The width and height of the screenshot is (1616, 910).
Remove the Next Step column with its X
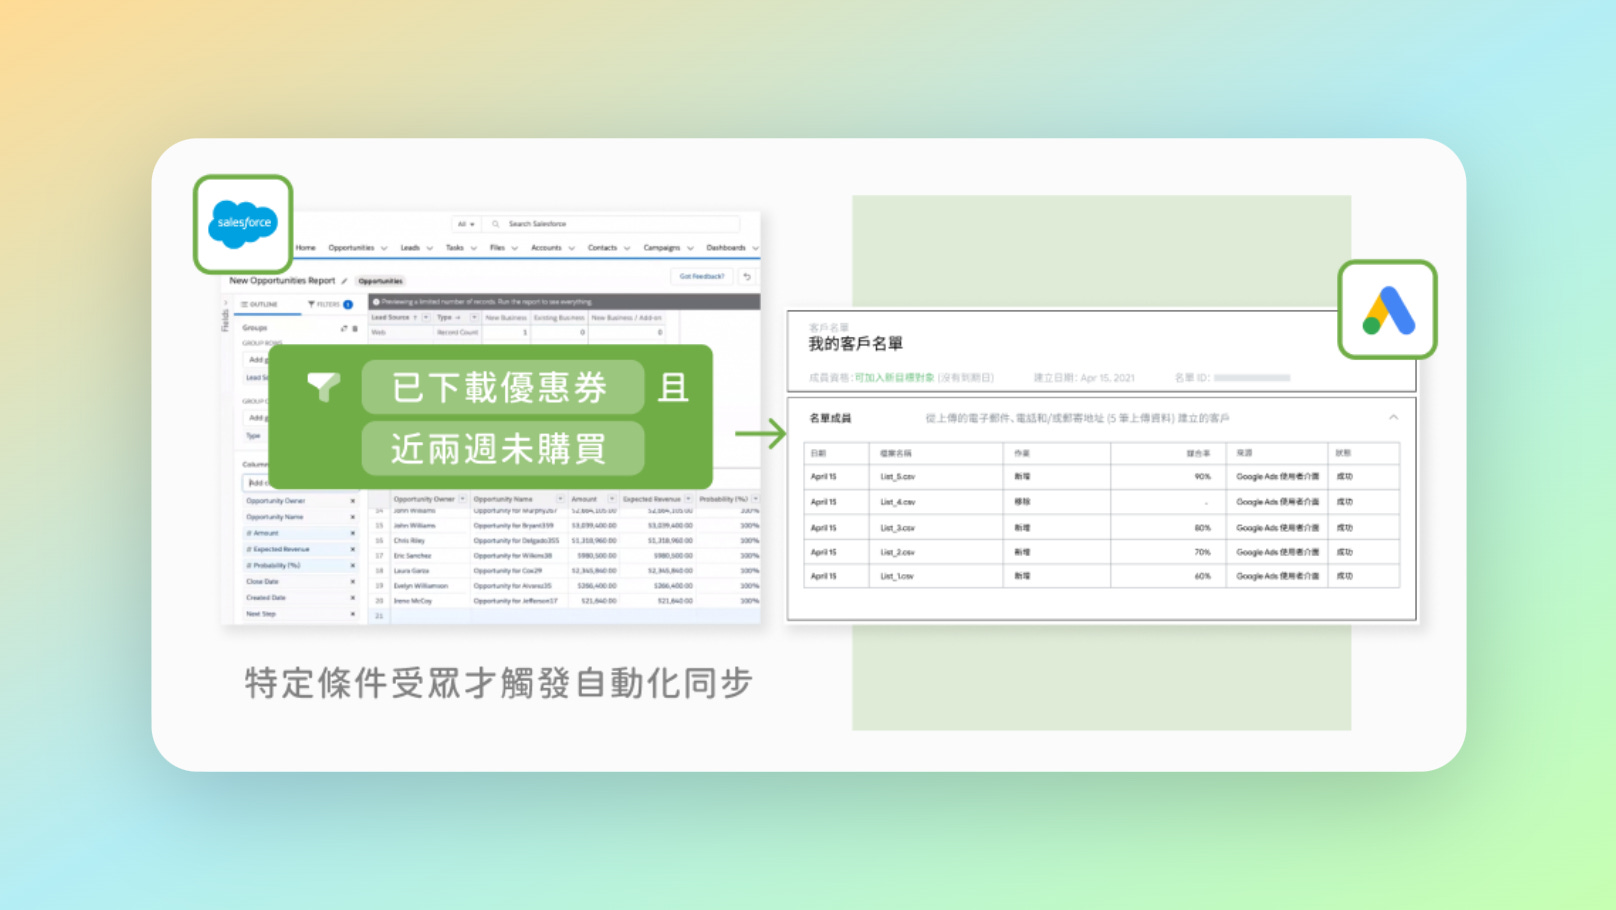[x=352, y=613]
